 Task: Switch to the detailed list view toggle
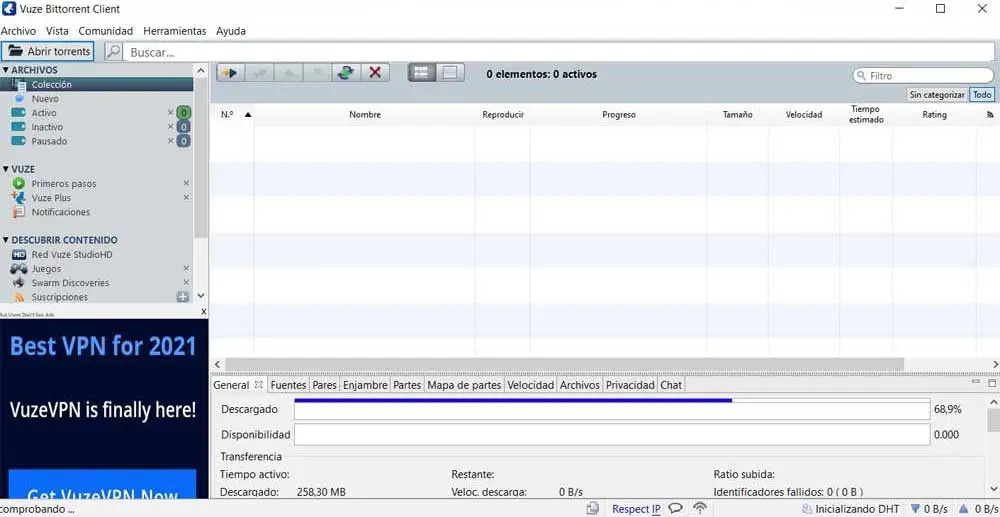(422, 73)
